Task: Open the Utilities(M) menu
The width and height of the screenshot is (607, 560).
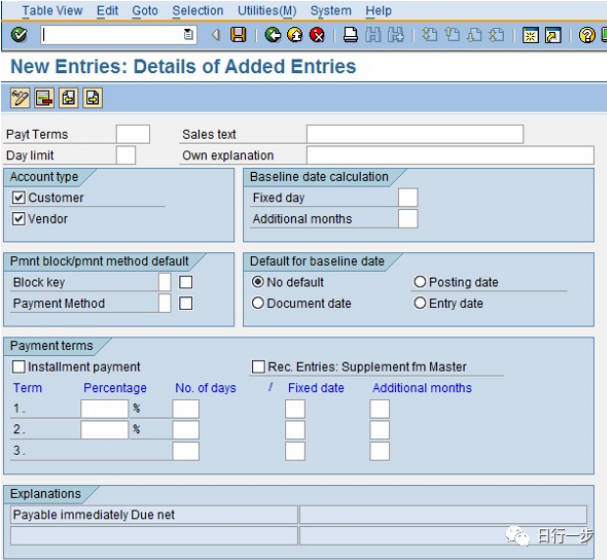Action: pos(267,10)
